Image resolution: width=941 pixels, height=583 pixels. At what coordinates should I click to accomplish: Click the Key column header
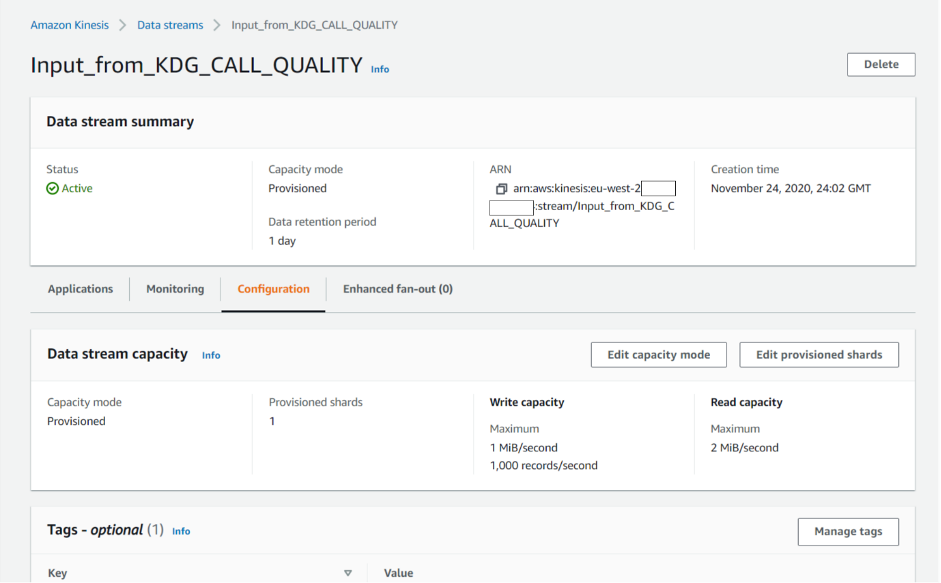click(56, 572)
